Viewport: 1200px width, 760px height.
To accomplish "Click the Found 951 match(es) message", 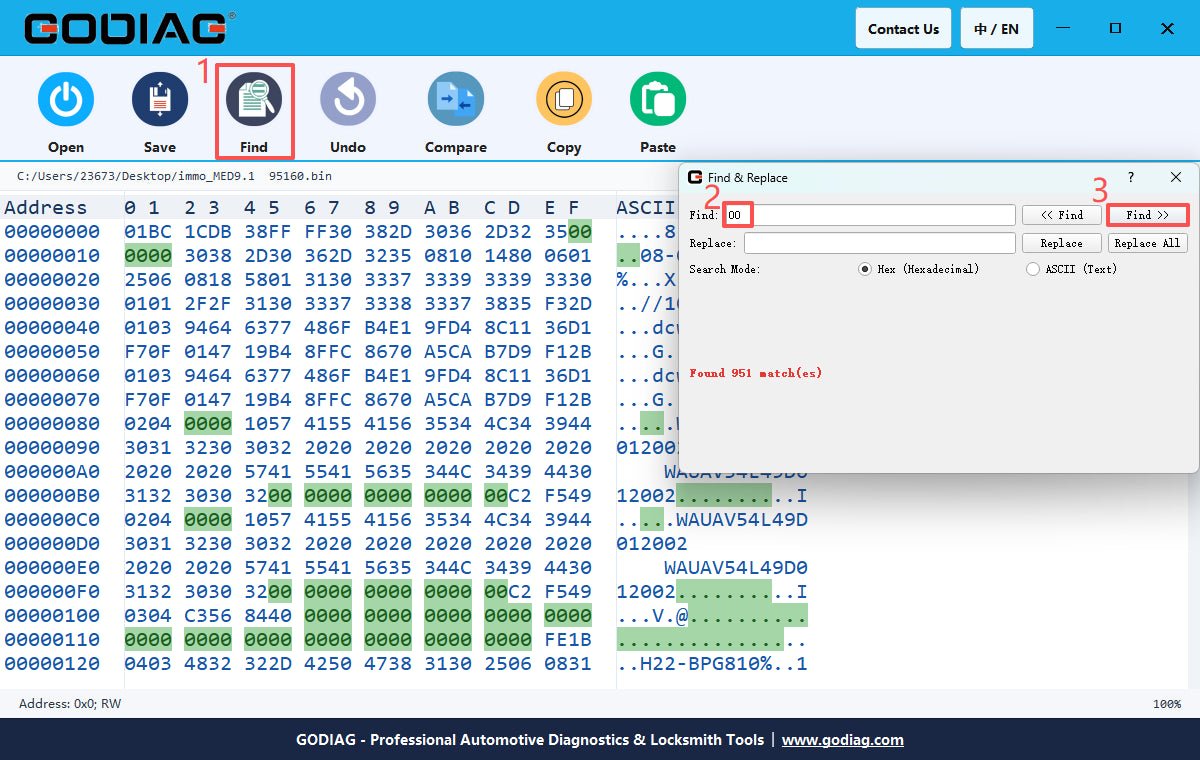I will [756, 373].
